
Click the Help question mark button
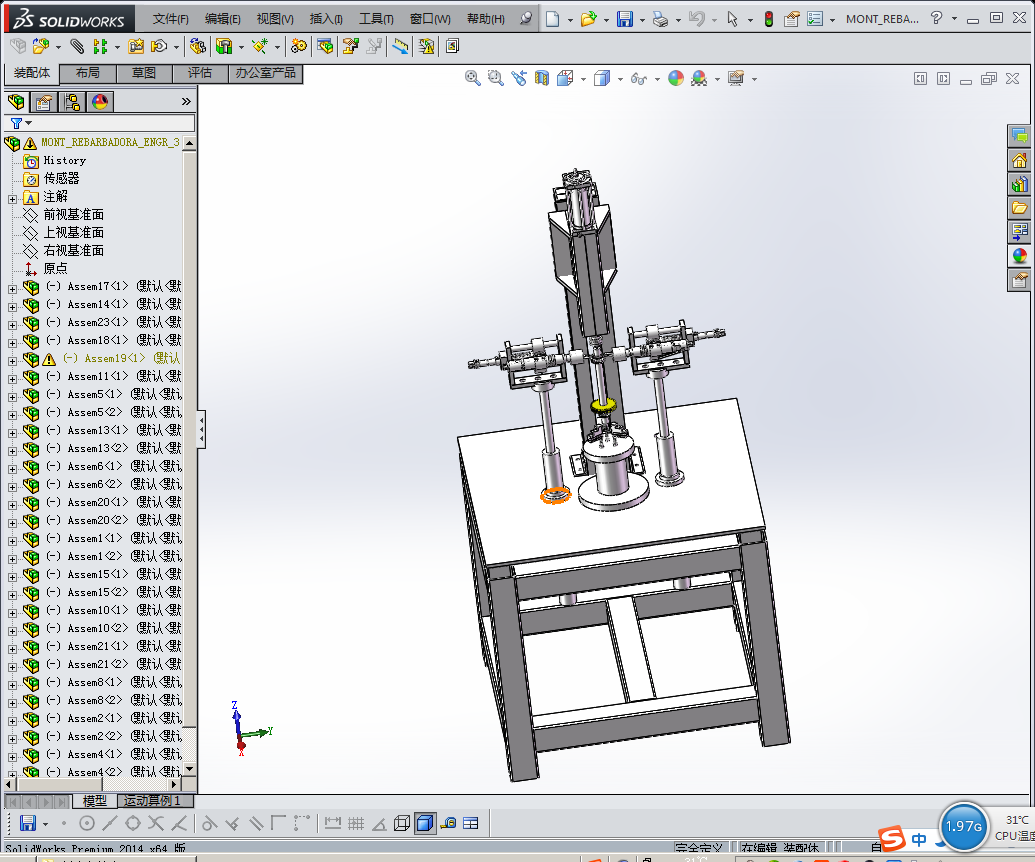click(x=936, y=18)
